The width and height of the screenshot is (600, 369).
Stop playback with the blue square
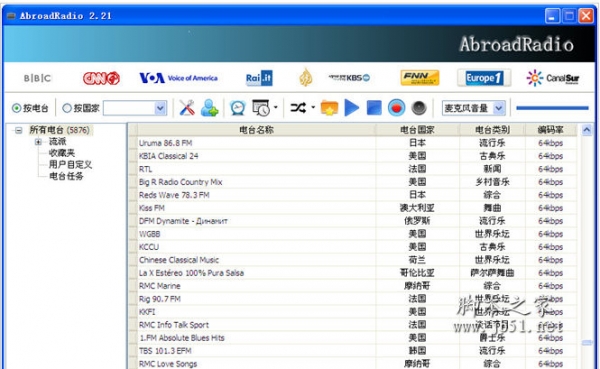click(374, 108)
